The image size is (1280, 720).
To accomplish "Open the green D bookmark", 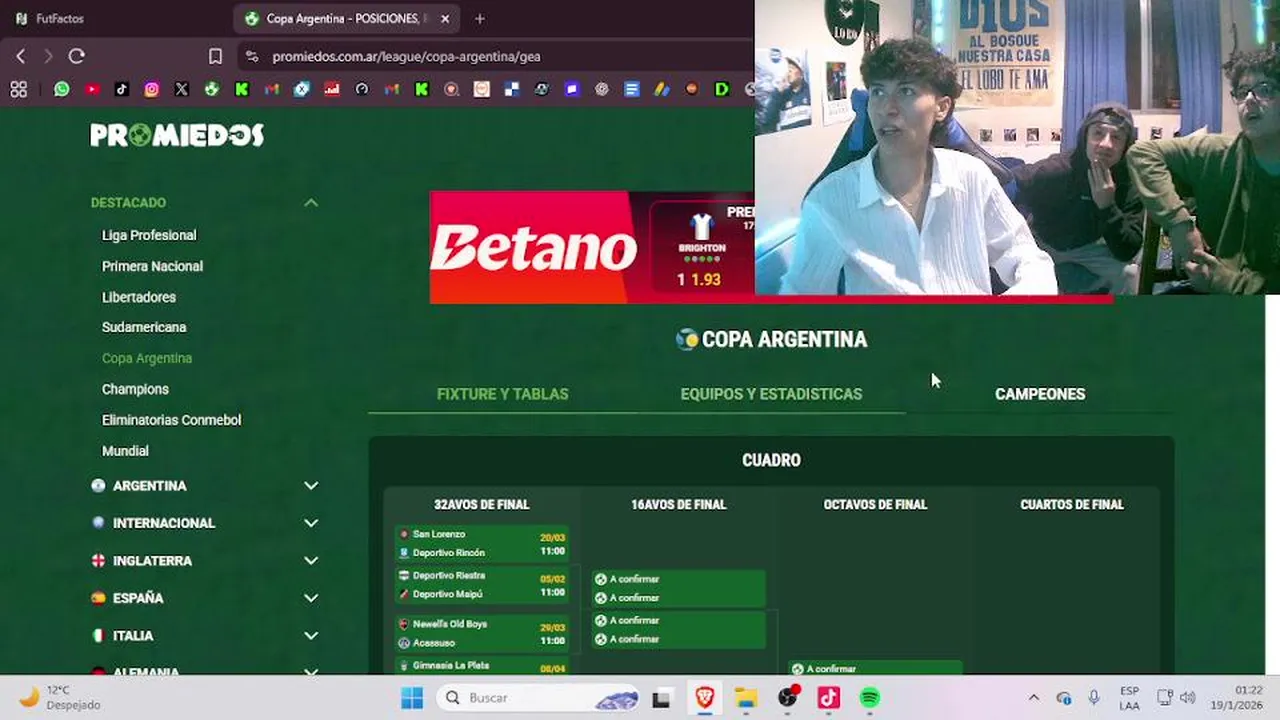I will (722, 89).
